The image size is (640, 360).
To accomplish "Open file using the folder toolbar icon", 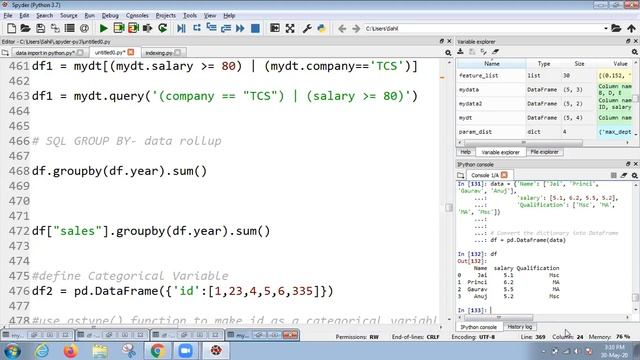I will click(25, 28).
